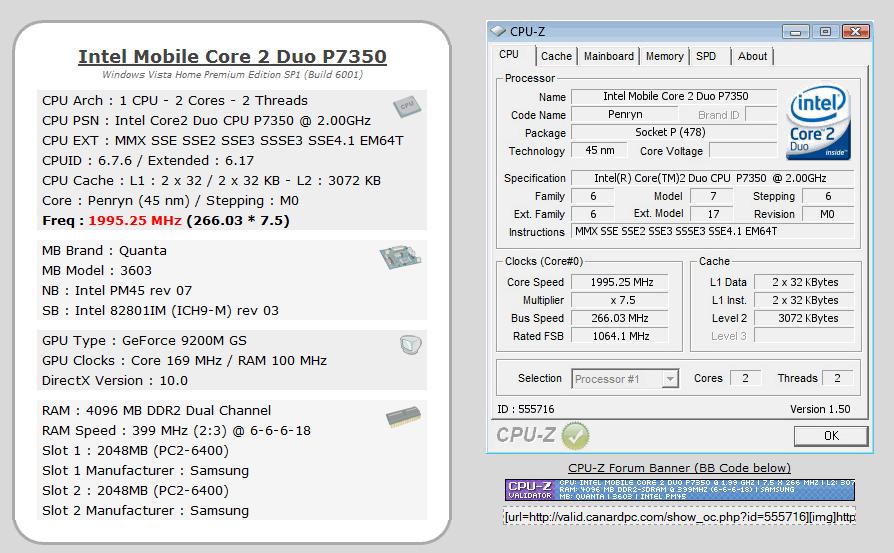This screenshot has height=553, width=894.
Task: Select the BB code URL text field
Action: coord(680,517)
